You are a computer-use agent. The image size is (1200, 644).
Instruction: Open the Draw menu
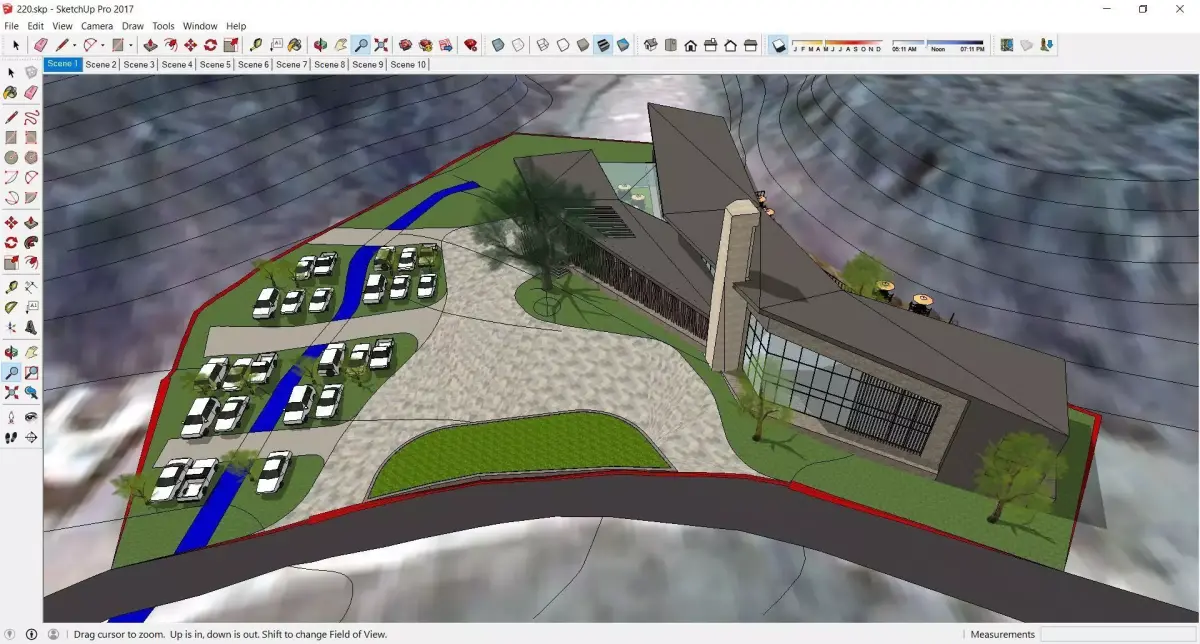point(133,26)
